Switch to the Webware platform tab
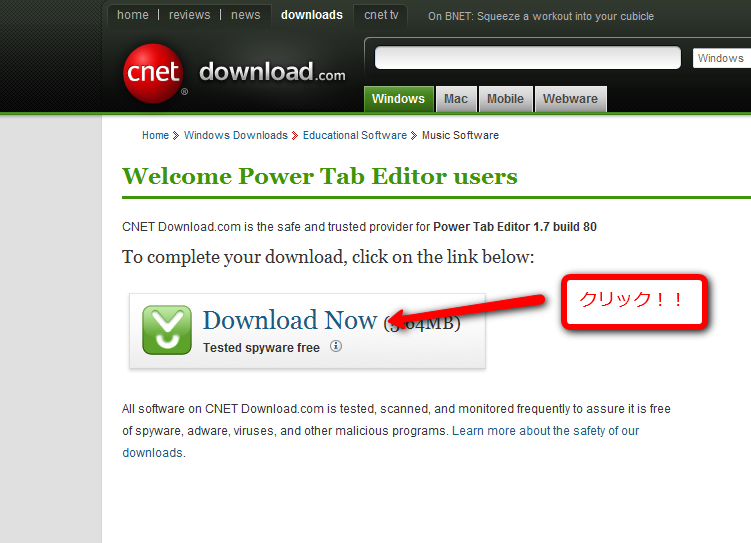 570,99
